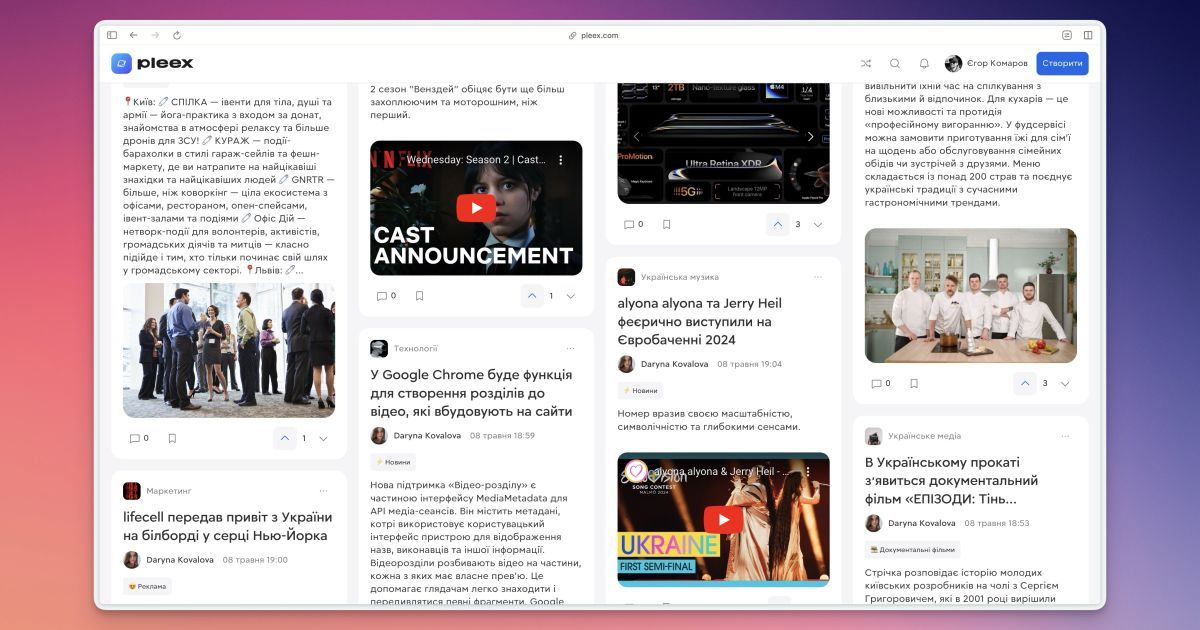This screenshot has height=630, width=1200.
Task: Upvote the office crowd photo post
Action: coord(285,438)
